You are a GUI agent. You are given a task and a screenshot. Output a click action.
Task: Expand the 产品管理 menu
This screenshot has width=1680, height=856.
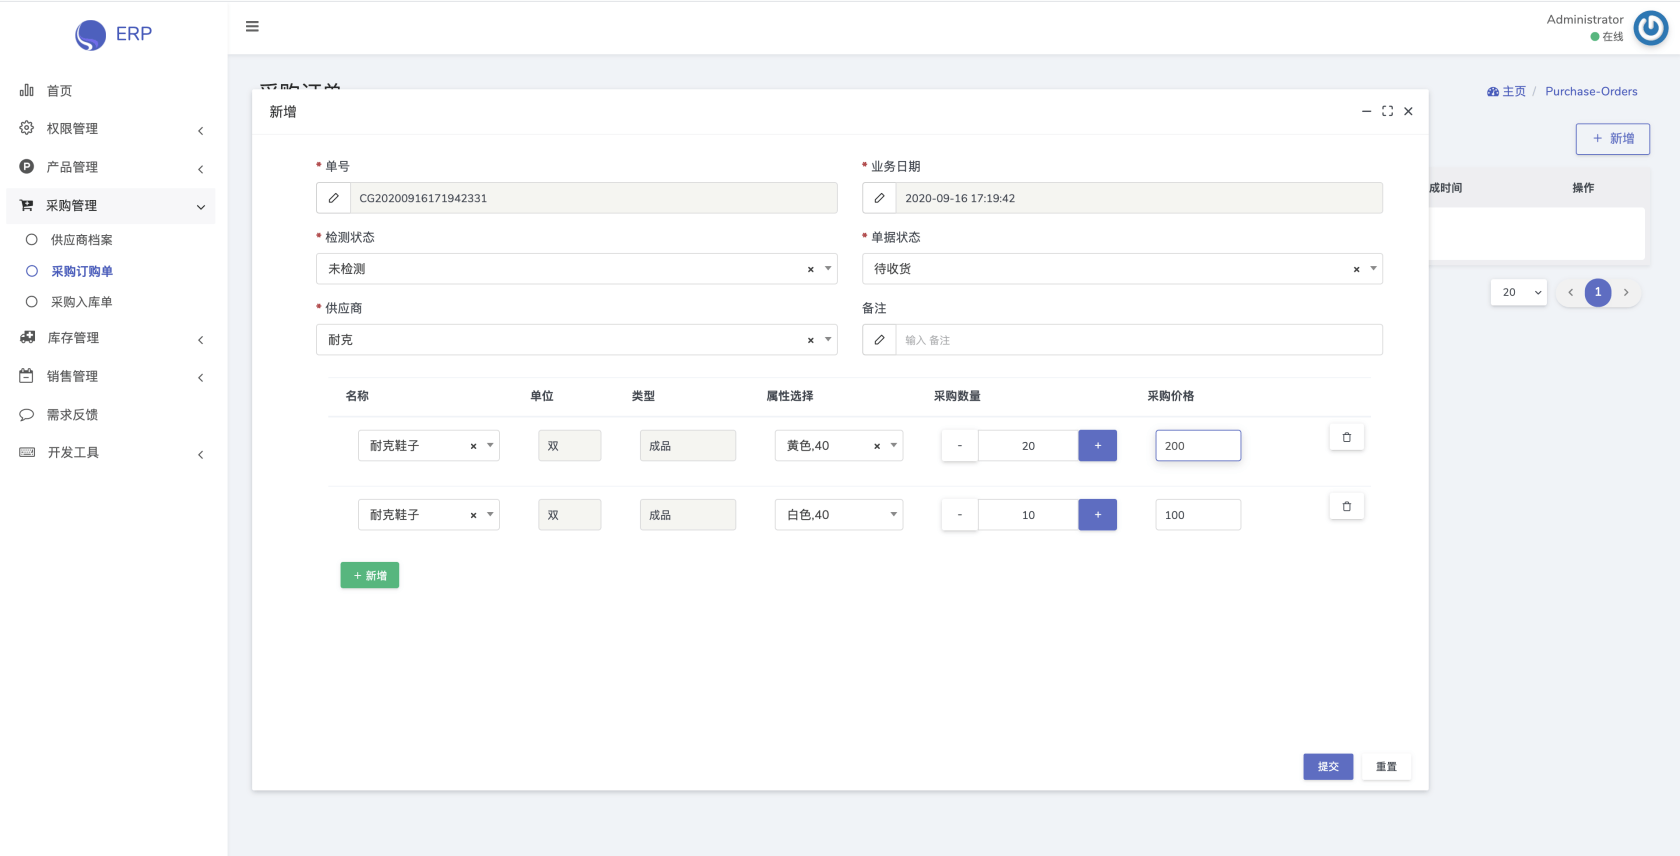pos(110,167)
